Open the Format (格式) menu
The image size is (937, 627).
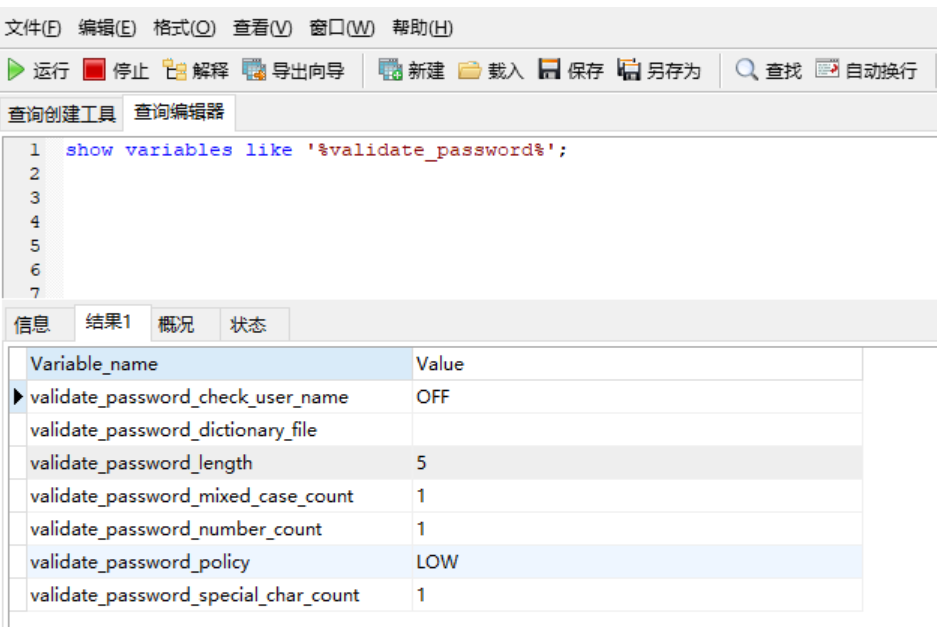point(184,27)
